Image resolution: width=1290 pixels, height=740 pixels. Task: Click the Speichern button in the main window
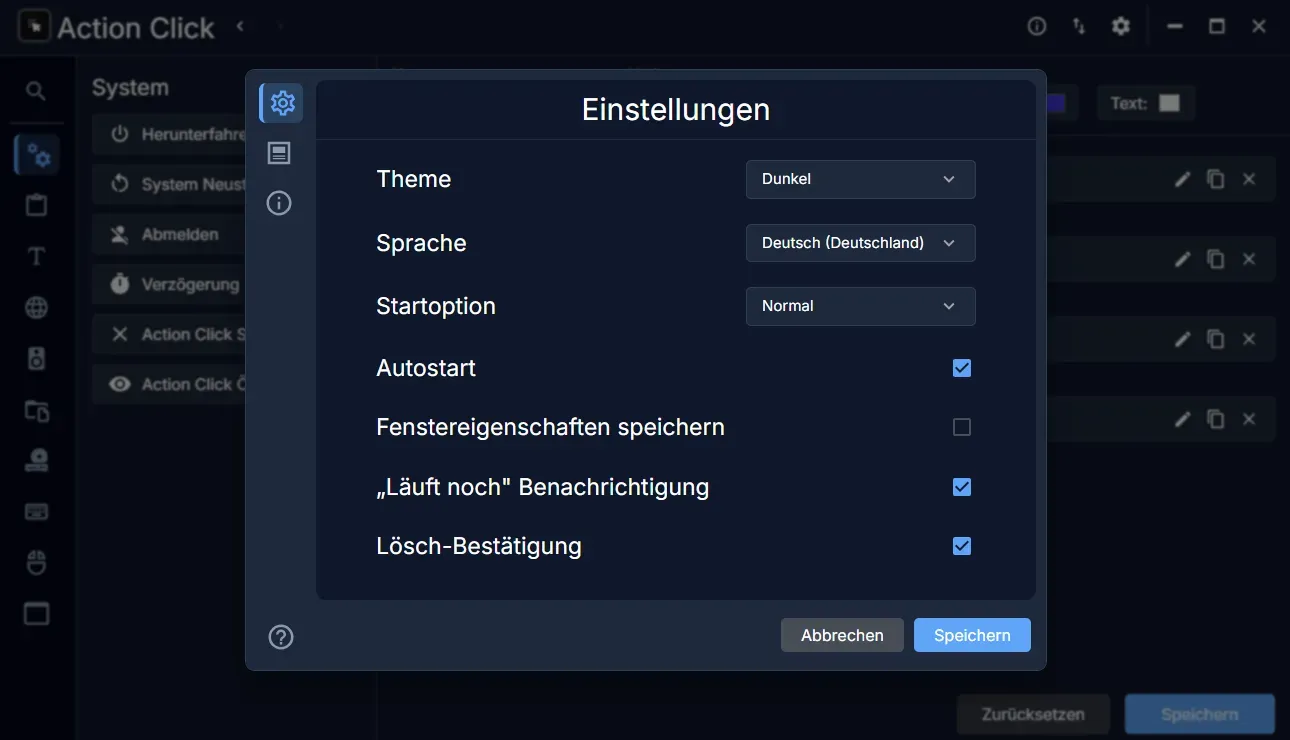(1200, 715)
